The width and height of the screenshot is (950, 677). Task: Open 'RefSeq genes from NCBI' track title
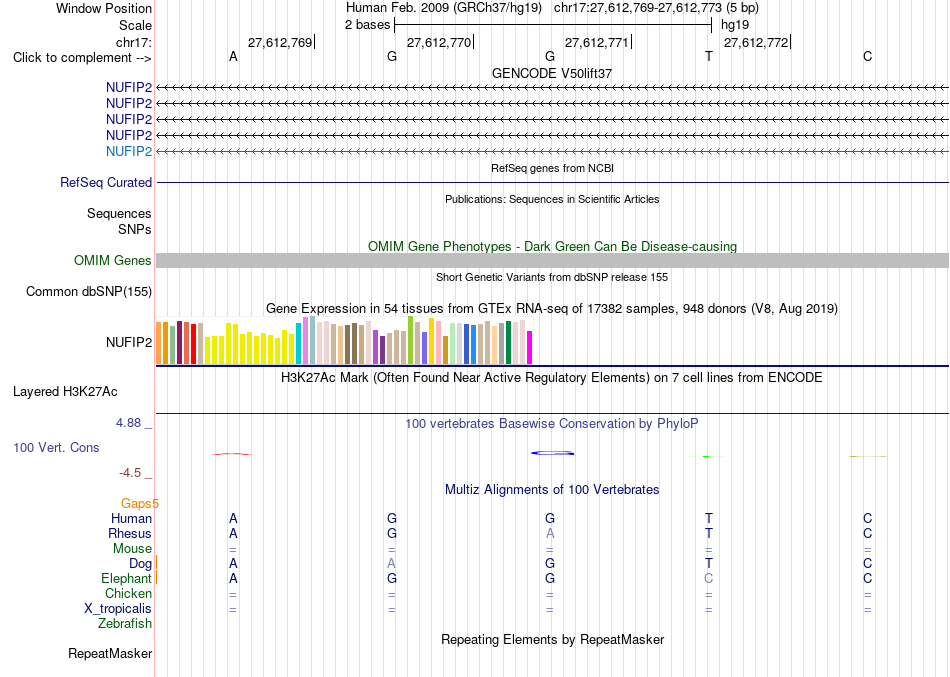tap(552, 168)
